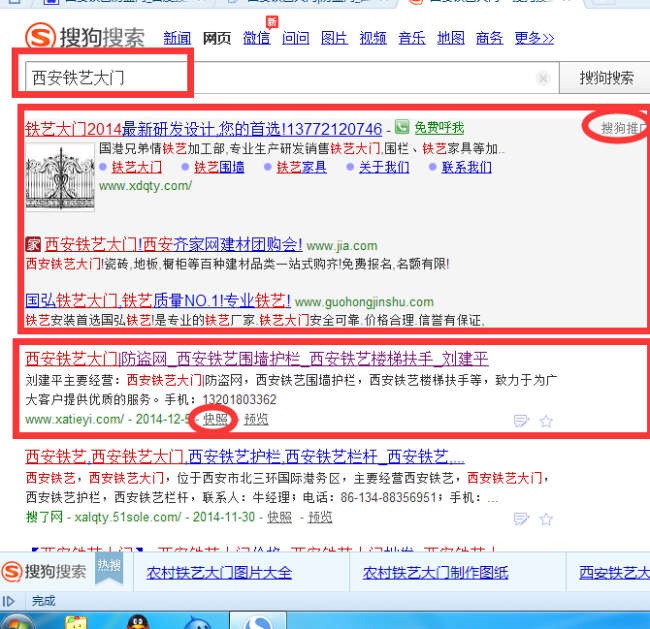Star the xatieyi.com result
The height and width of the screenshot is (629, 650).
point(546,421)
